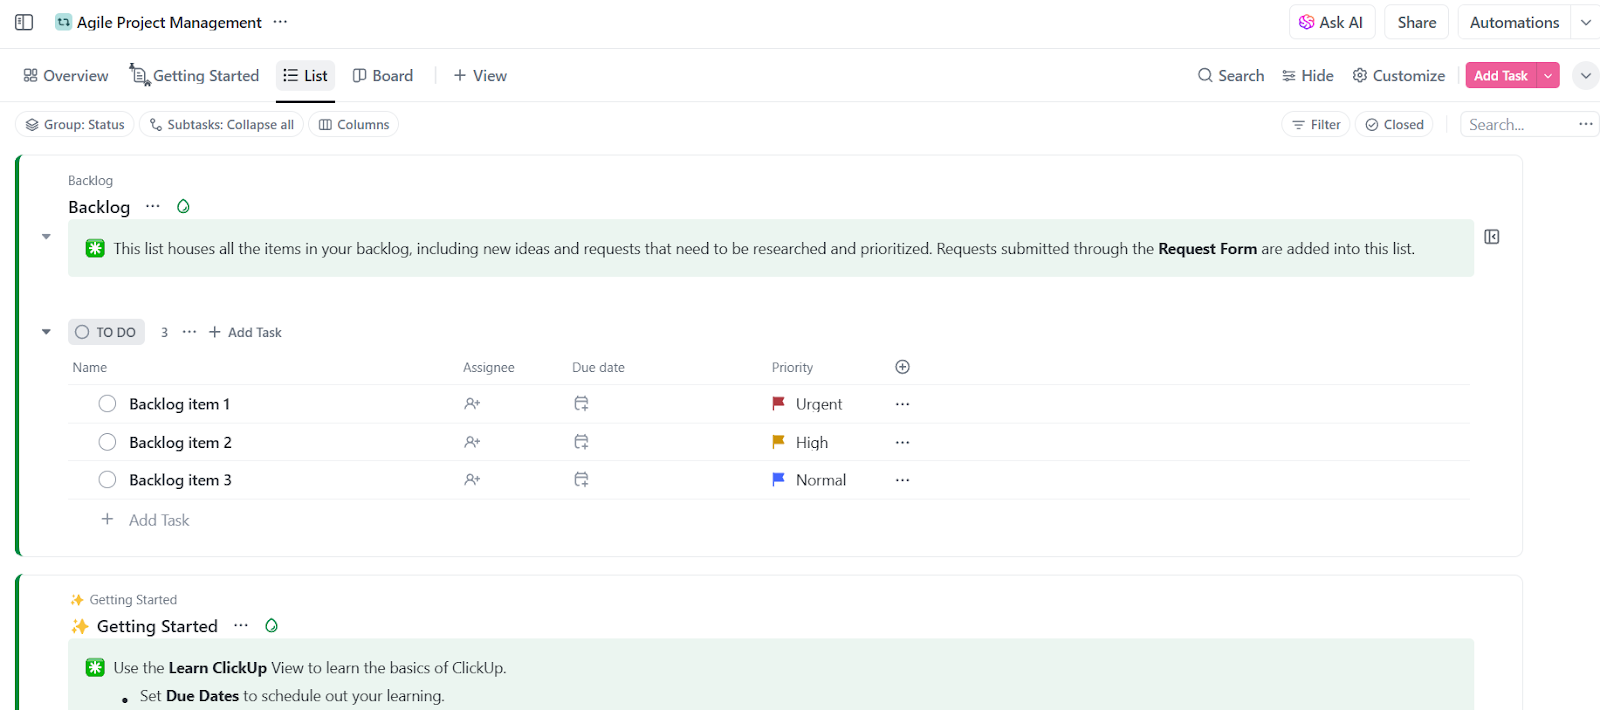Set due date icon for Backlog item 2
Viewport: 1600px width, 710px height.
coord(581,442)
